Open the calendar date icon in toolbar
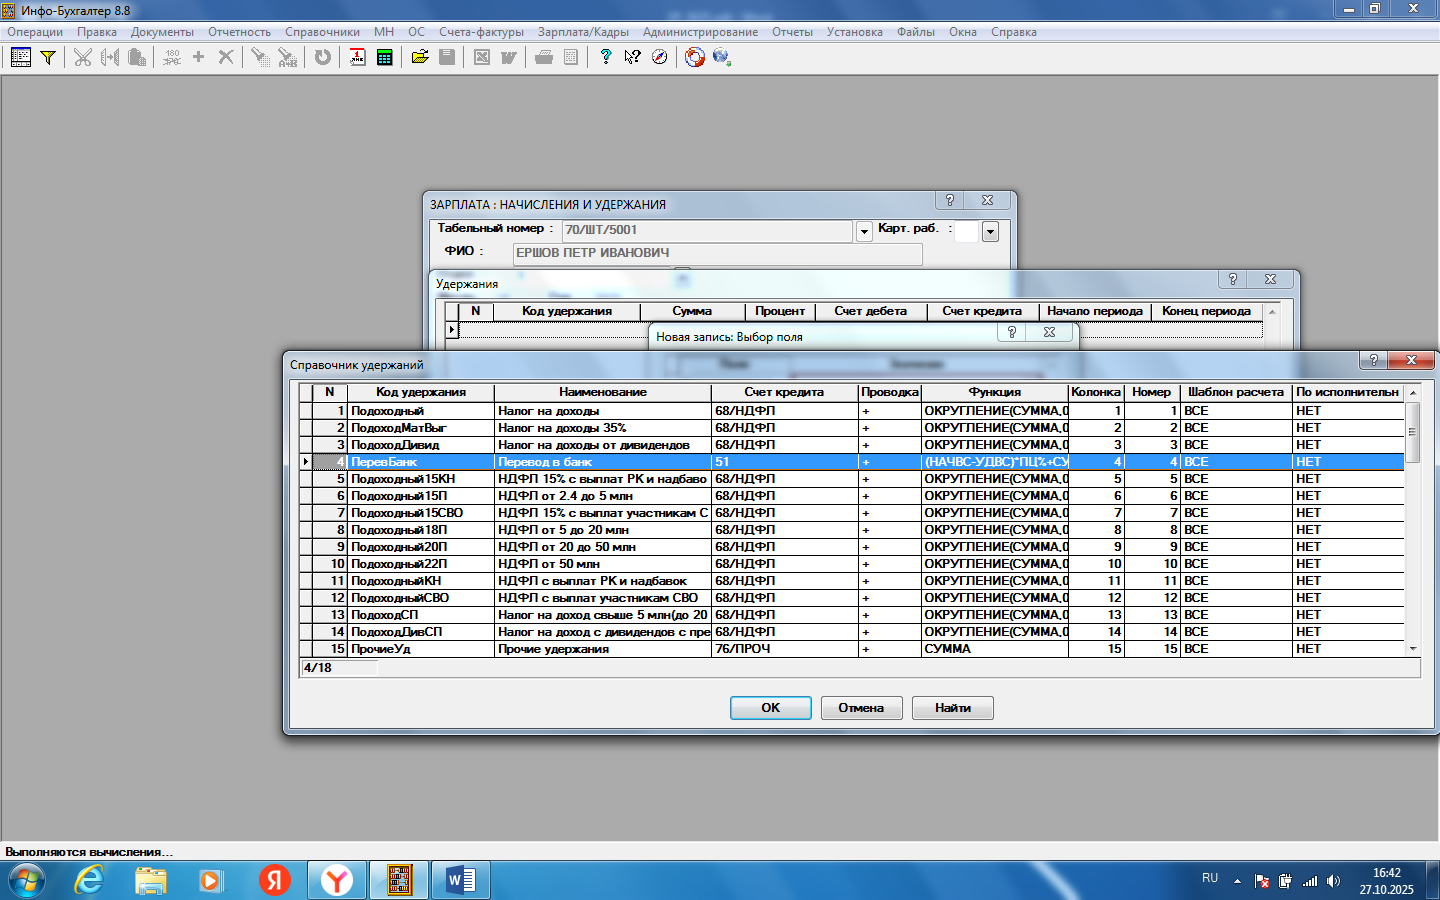The image size is (1440, 900). pyautogui.click(x=357, y=57)
